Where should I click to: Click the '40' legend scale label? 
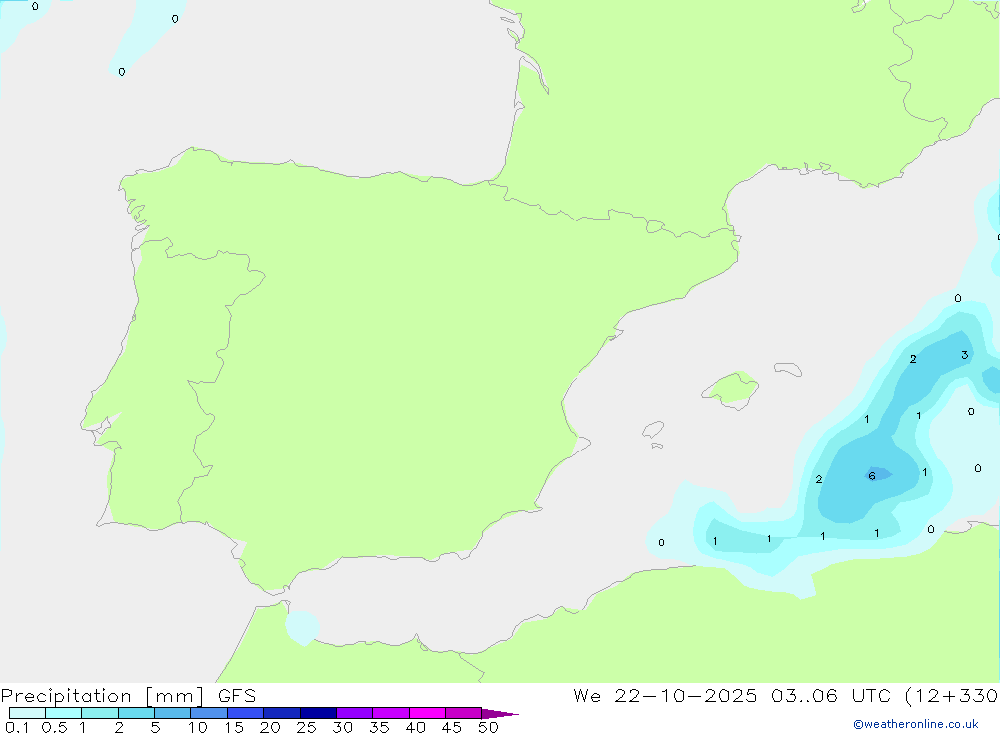pos(416,727)
